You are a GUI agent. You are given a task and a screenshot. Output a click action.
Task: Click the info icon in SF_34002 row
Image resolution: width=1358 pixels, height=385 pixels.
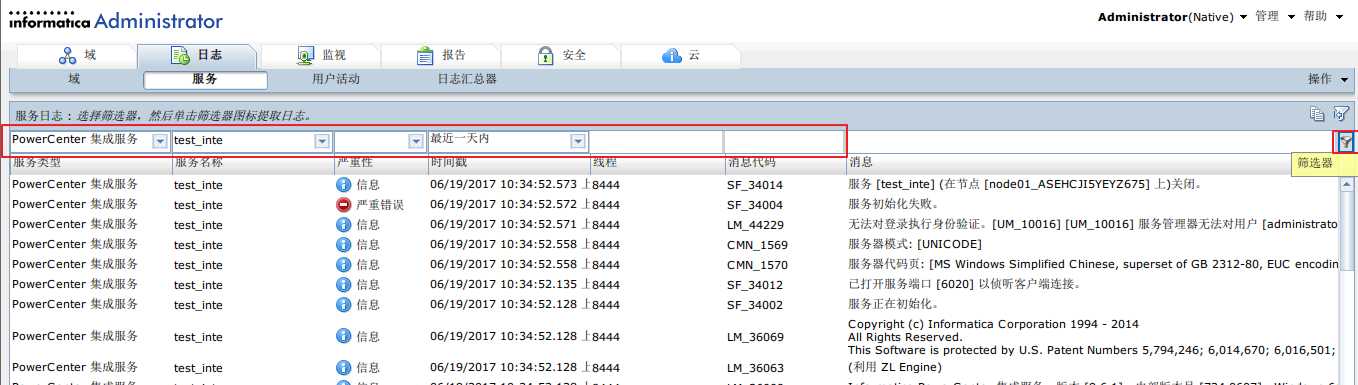pyautogui.click(x=344, y=305)
